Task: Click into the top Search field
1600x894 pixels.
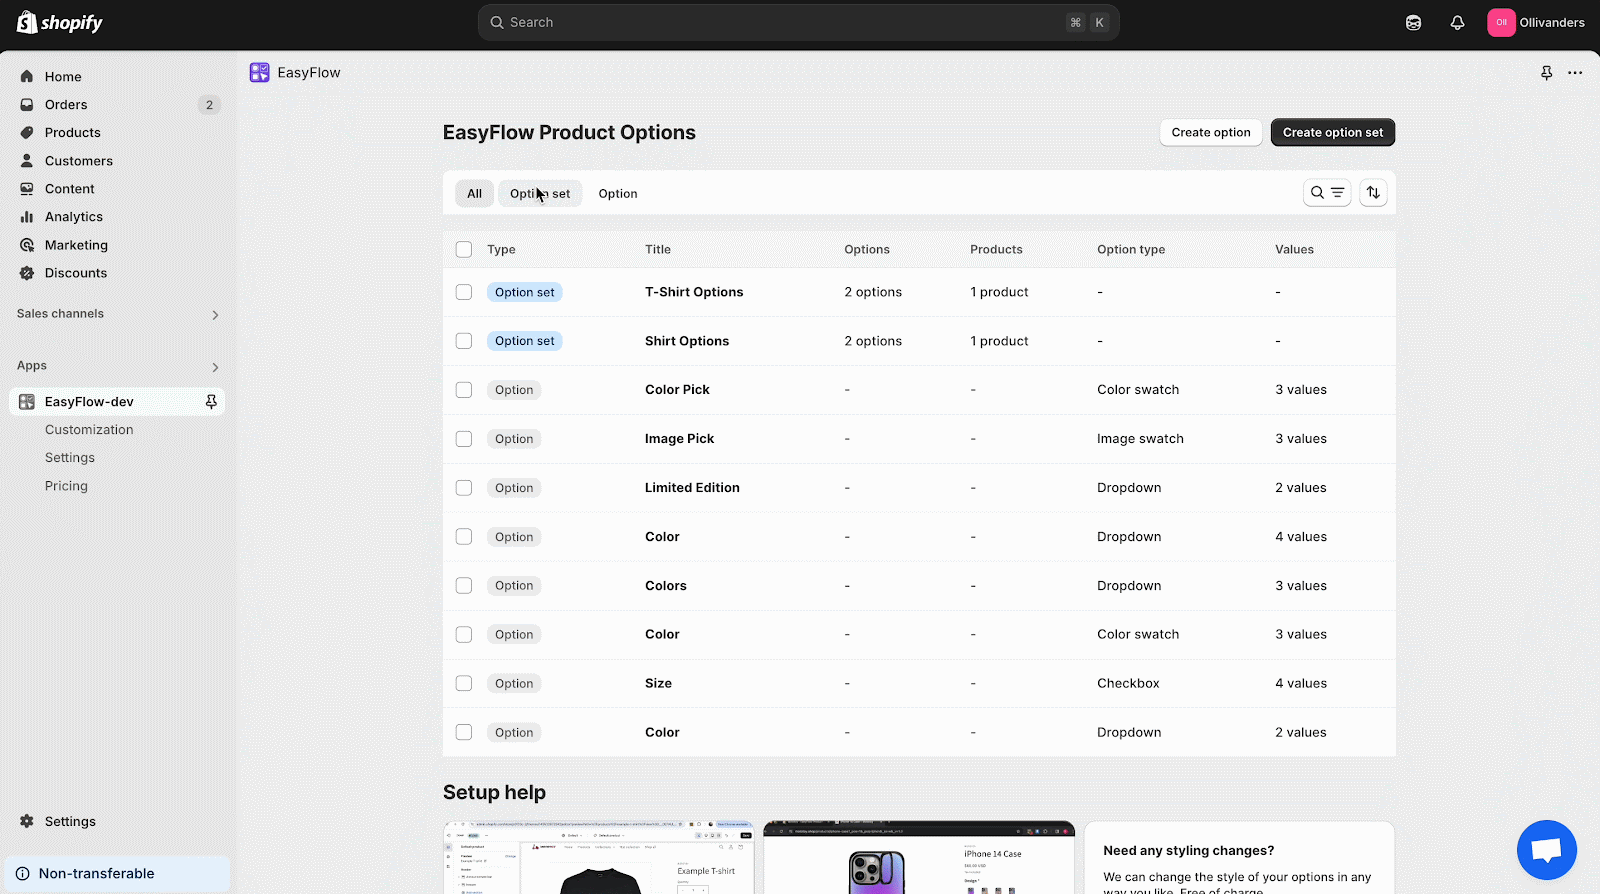Action: click(798, 22)
